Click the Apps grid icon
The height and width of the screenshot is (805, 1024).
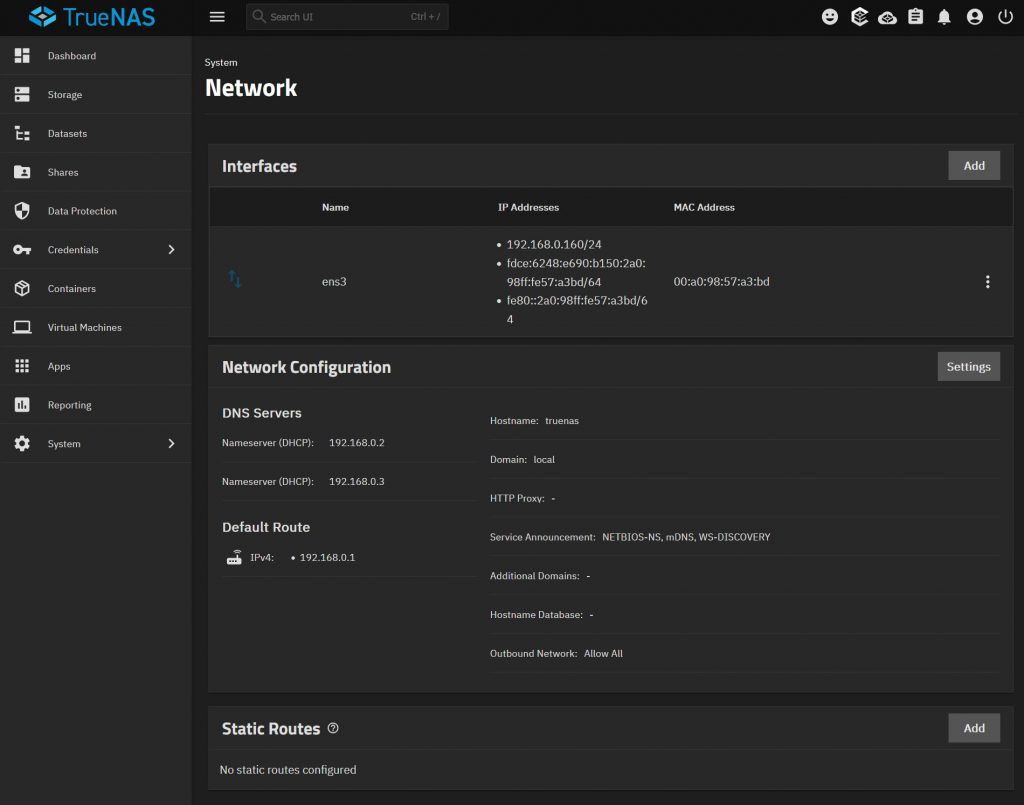22,366
